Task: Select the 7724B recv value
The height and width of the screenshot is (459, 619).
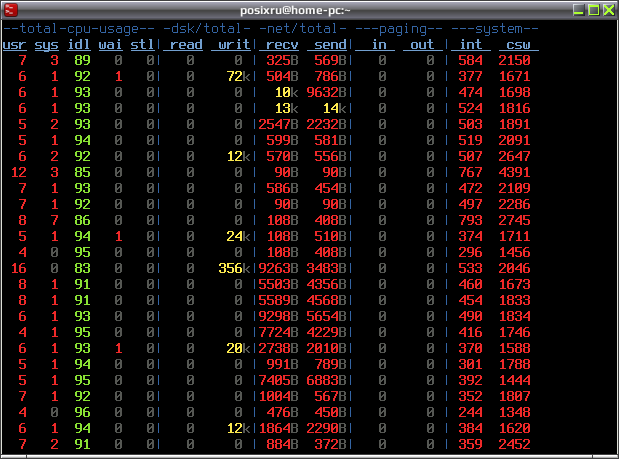Action: [278, 332]
